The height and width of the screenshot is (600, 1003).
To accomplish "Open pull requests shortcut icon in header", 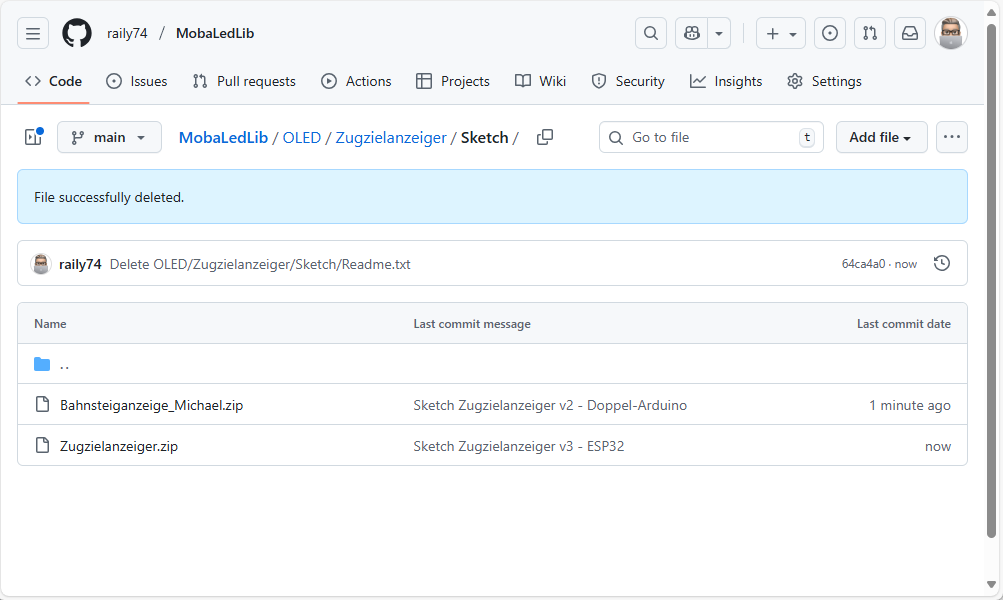I will point(870,33).
